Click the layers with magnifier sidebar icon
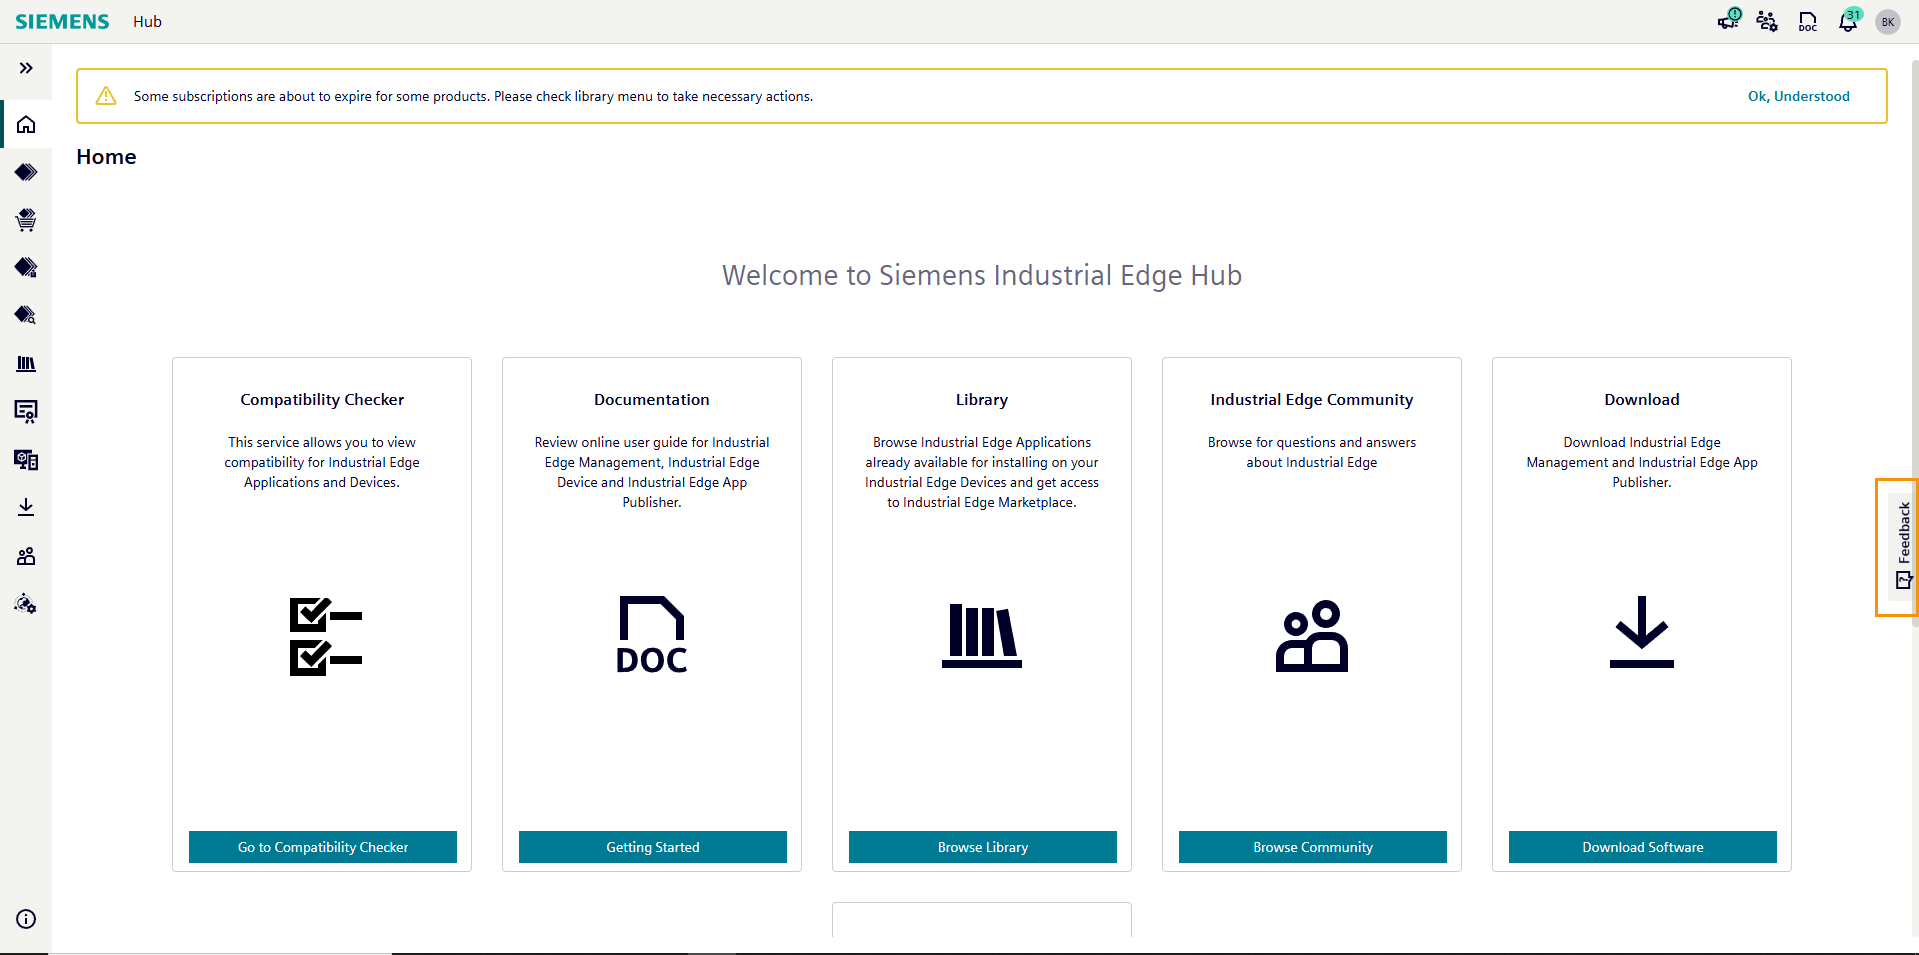 coord(26,315)
